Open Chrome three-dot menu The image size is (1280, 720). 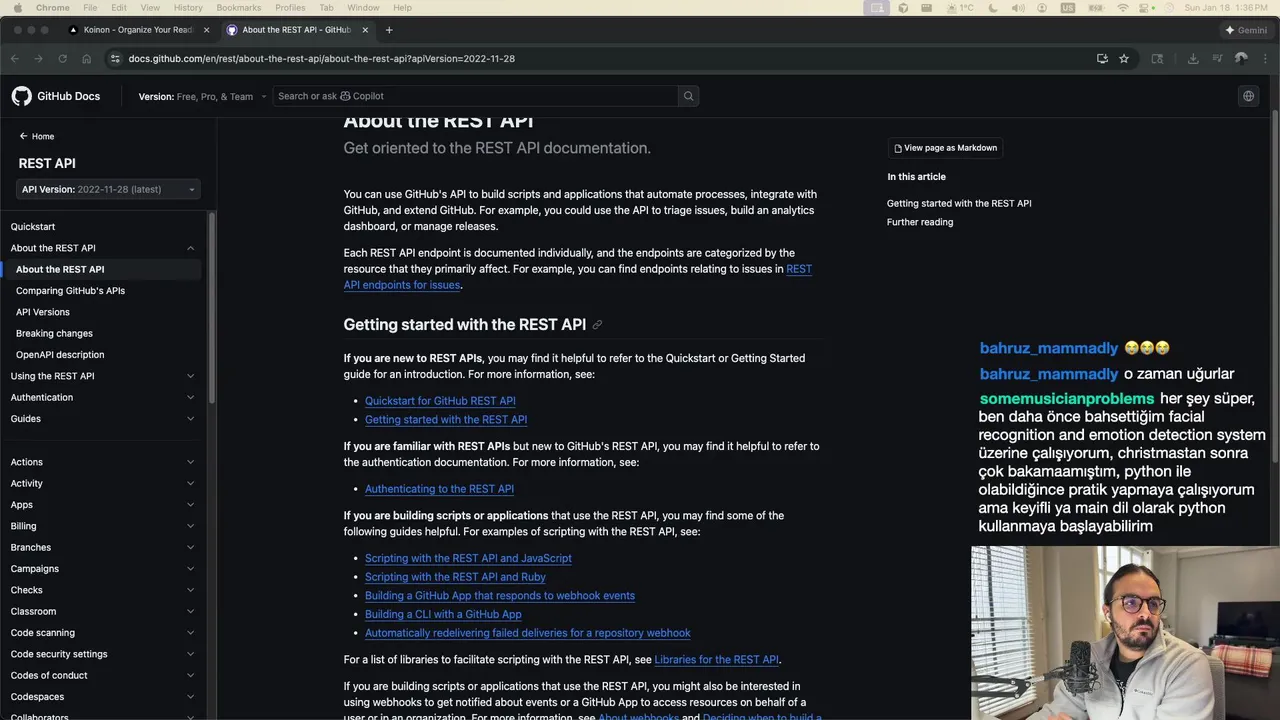tap(1265, 59)
